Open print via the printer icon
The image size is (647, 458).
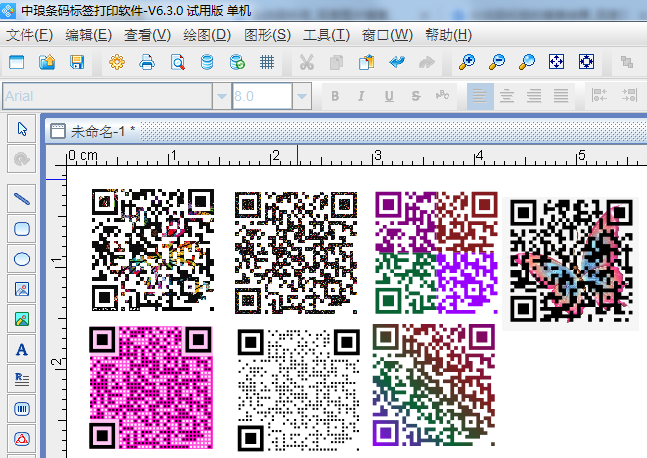click(147, 62)
